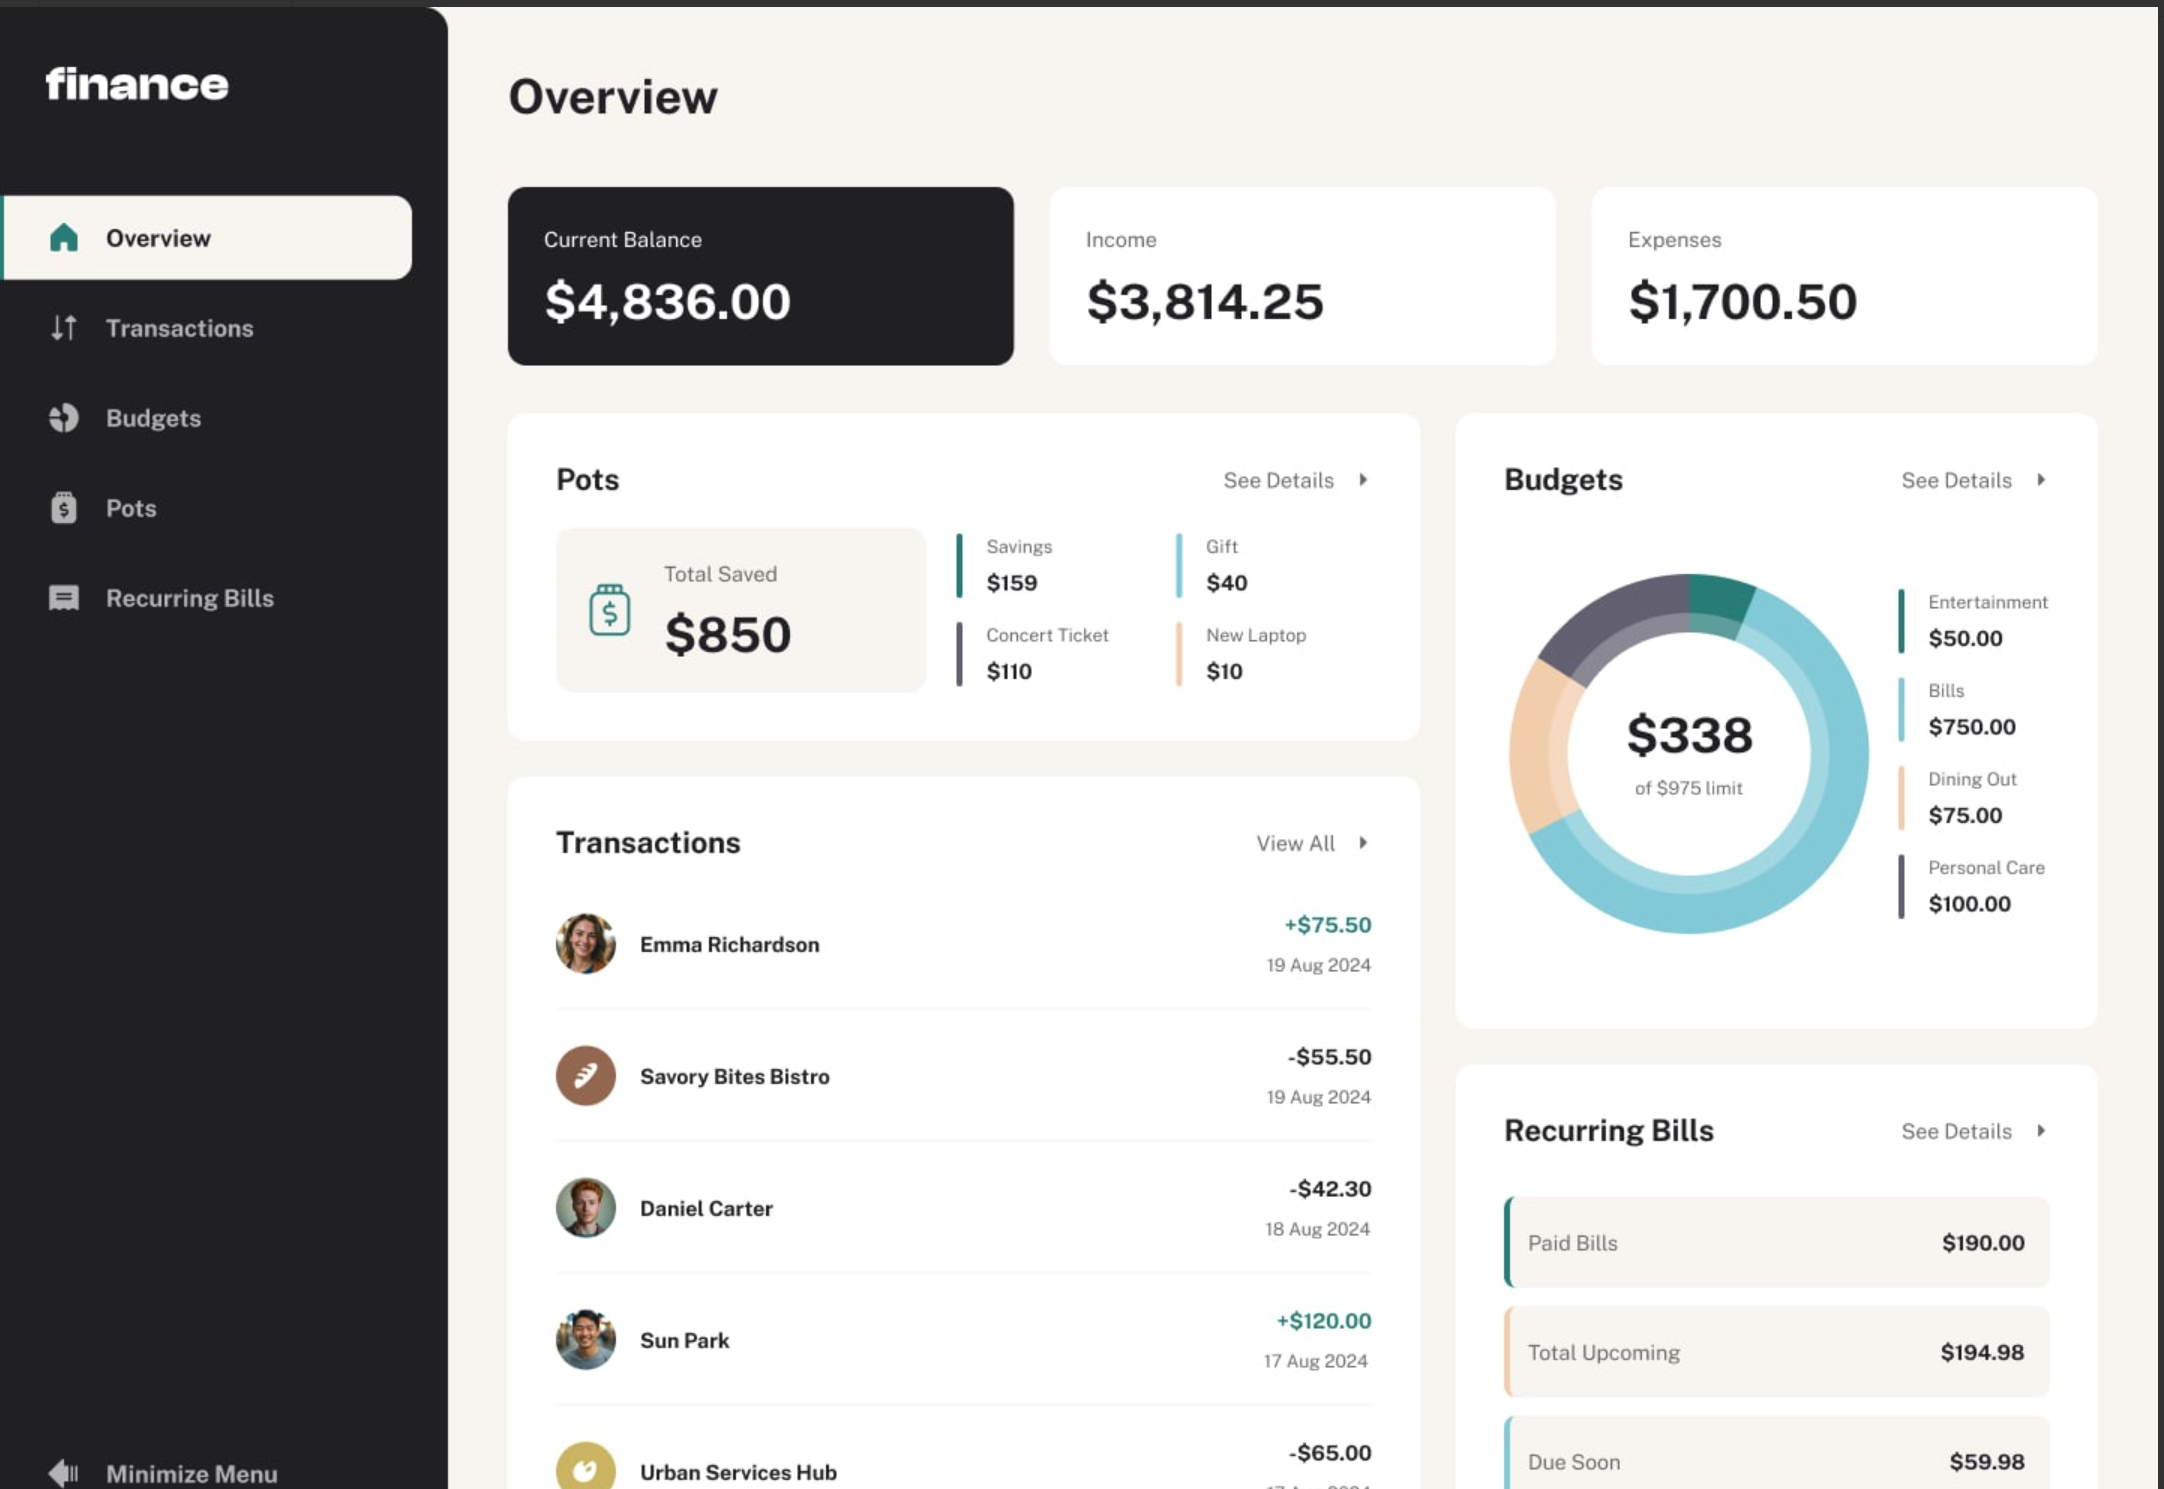Click Entertainment $50.00 budget legend
Viewport: 2164px width, 1489px height.
click(1974, 621)
